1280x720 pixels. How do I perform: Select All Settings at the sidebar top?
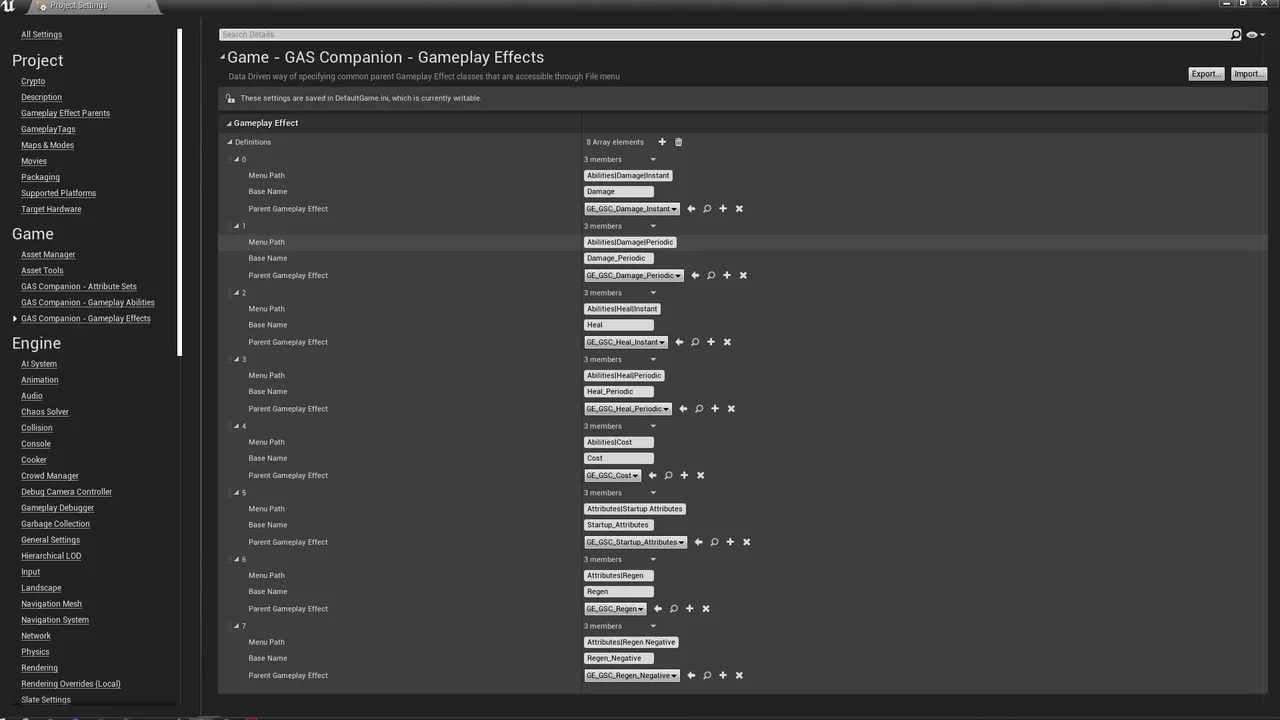point(41,34)
